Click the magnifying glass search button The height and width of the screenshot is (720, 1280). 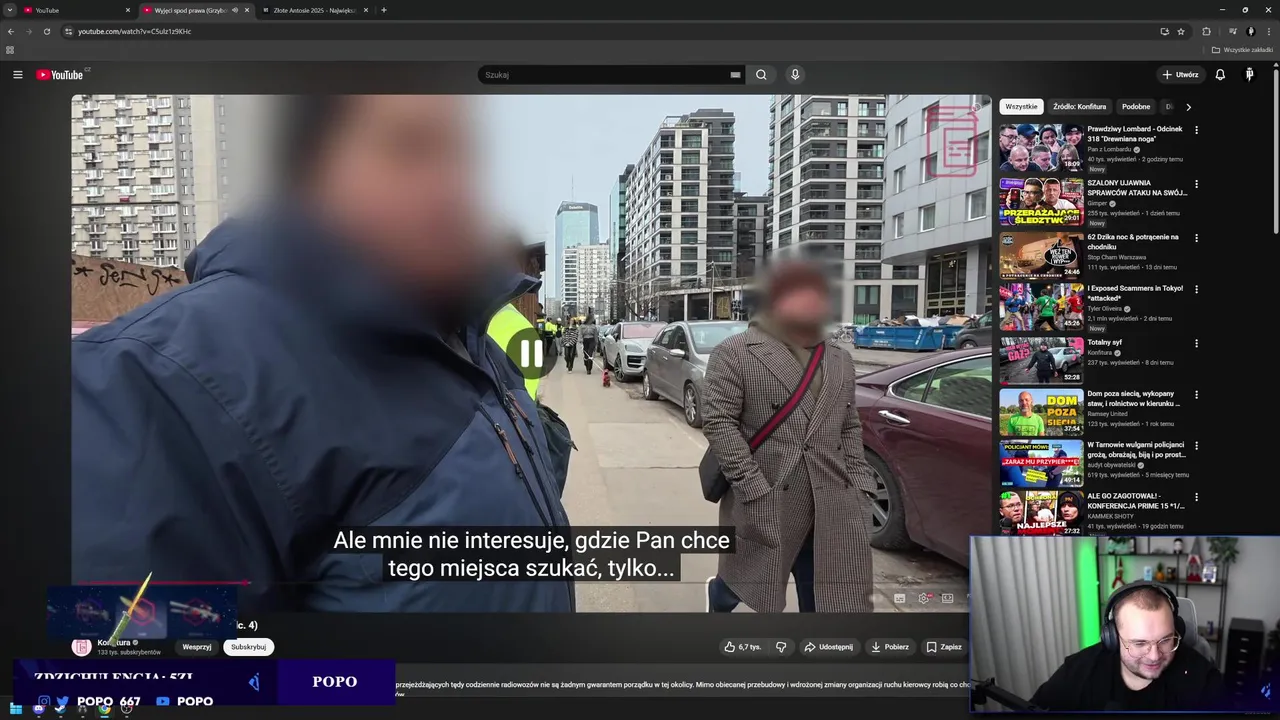click(761, 75)
